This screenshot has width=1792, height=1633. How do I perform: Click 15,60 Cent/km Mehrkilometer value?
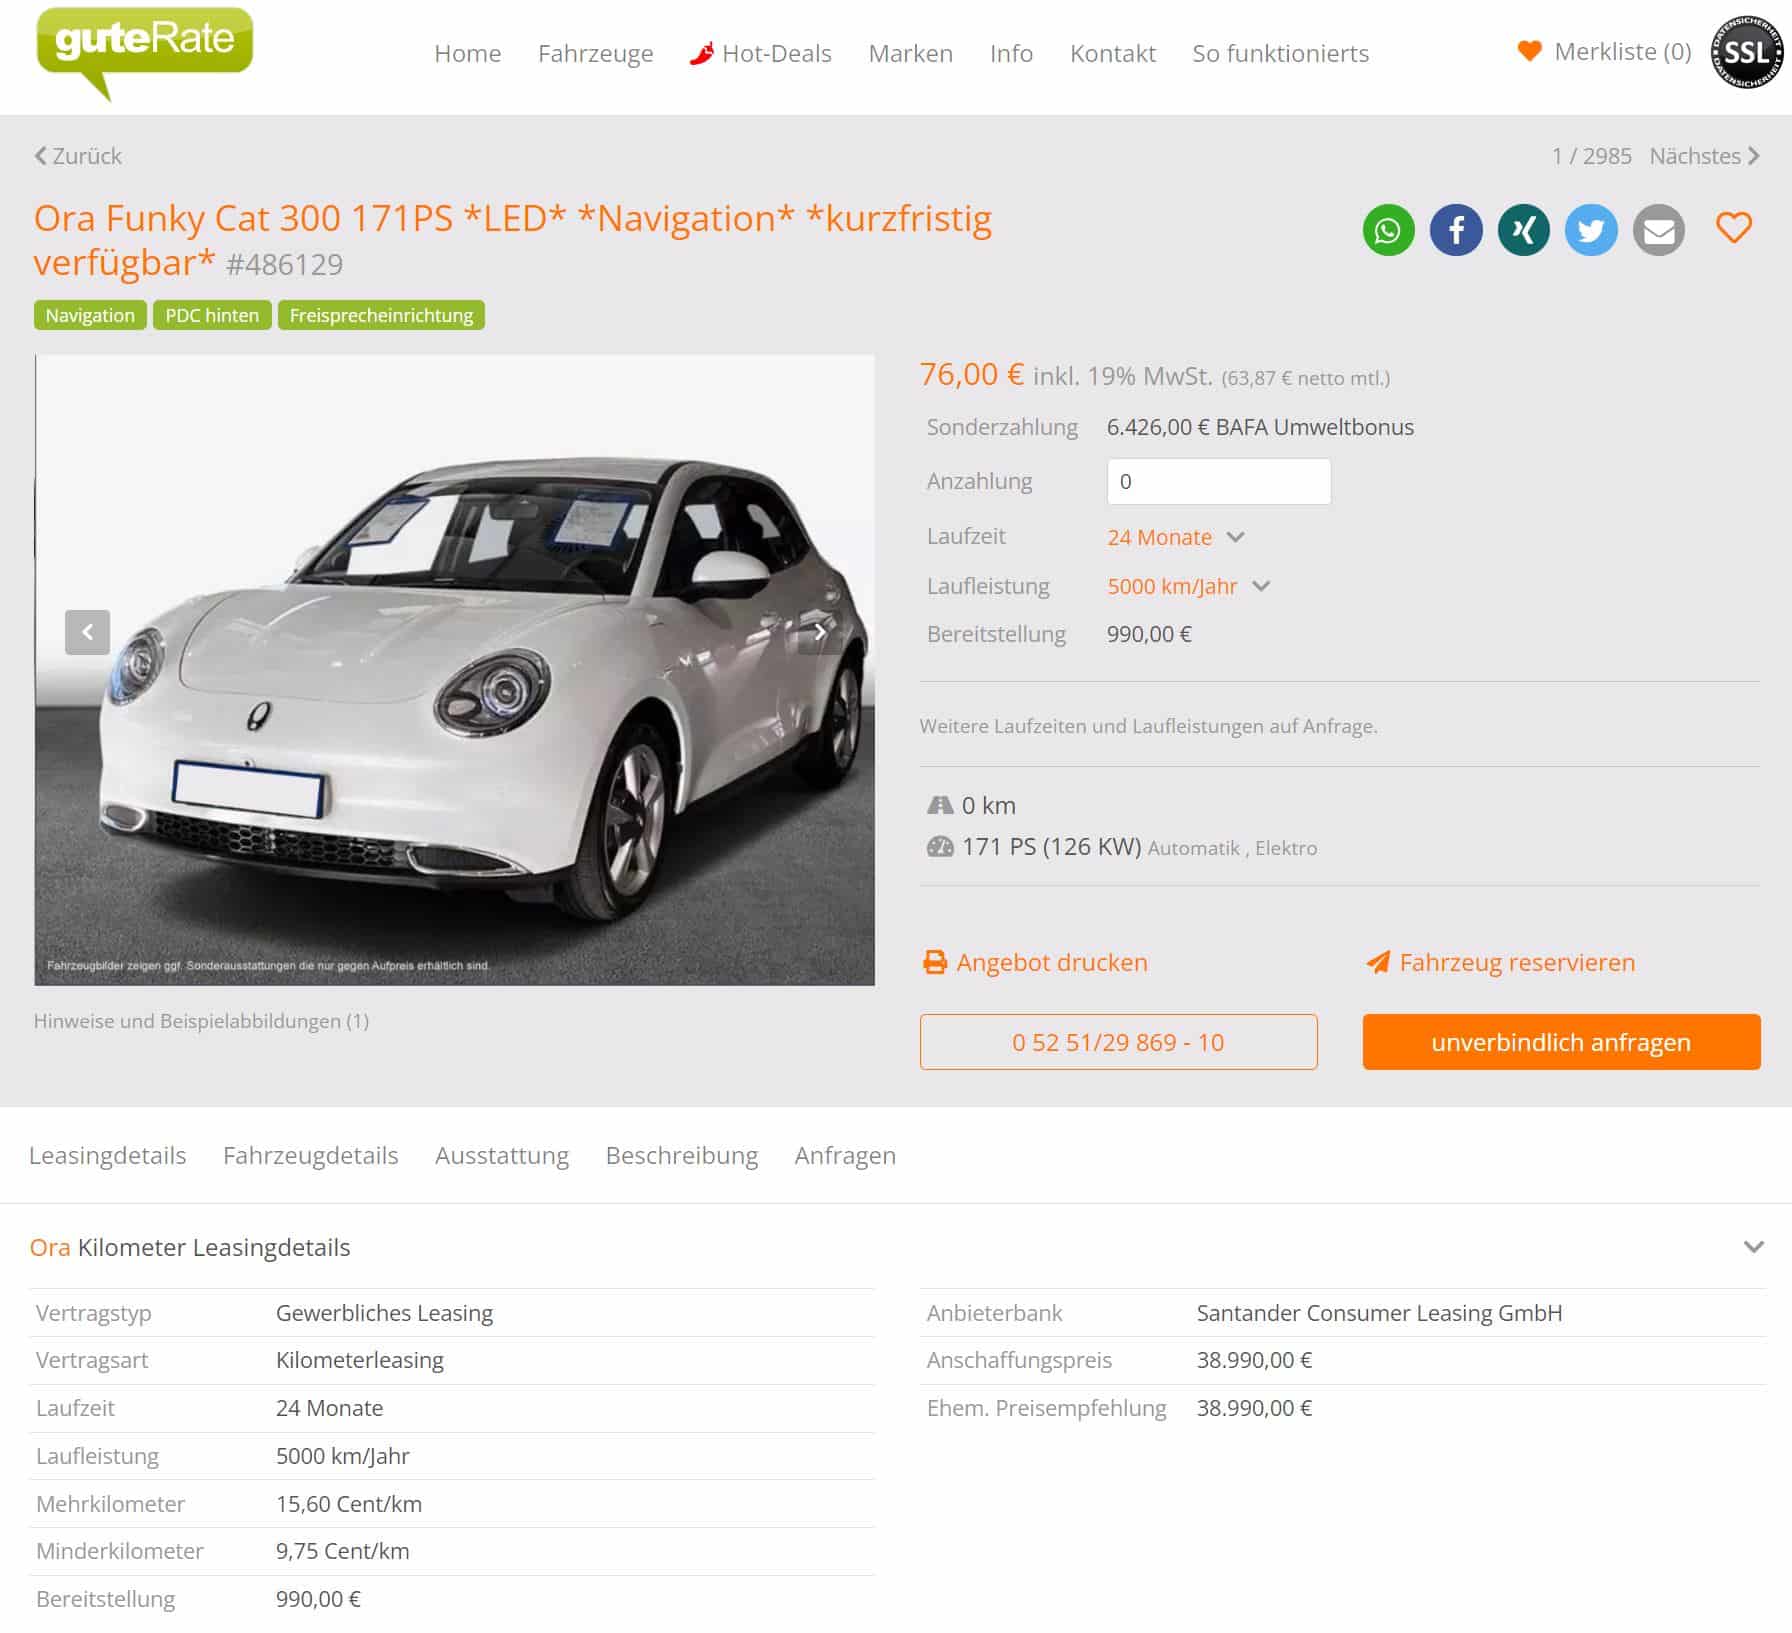[349, 1504]
